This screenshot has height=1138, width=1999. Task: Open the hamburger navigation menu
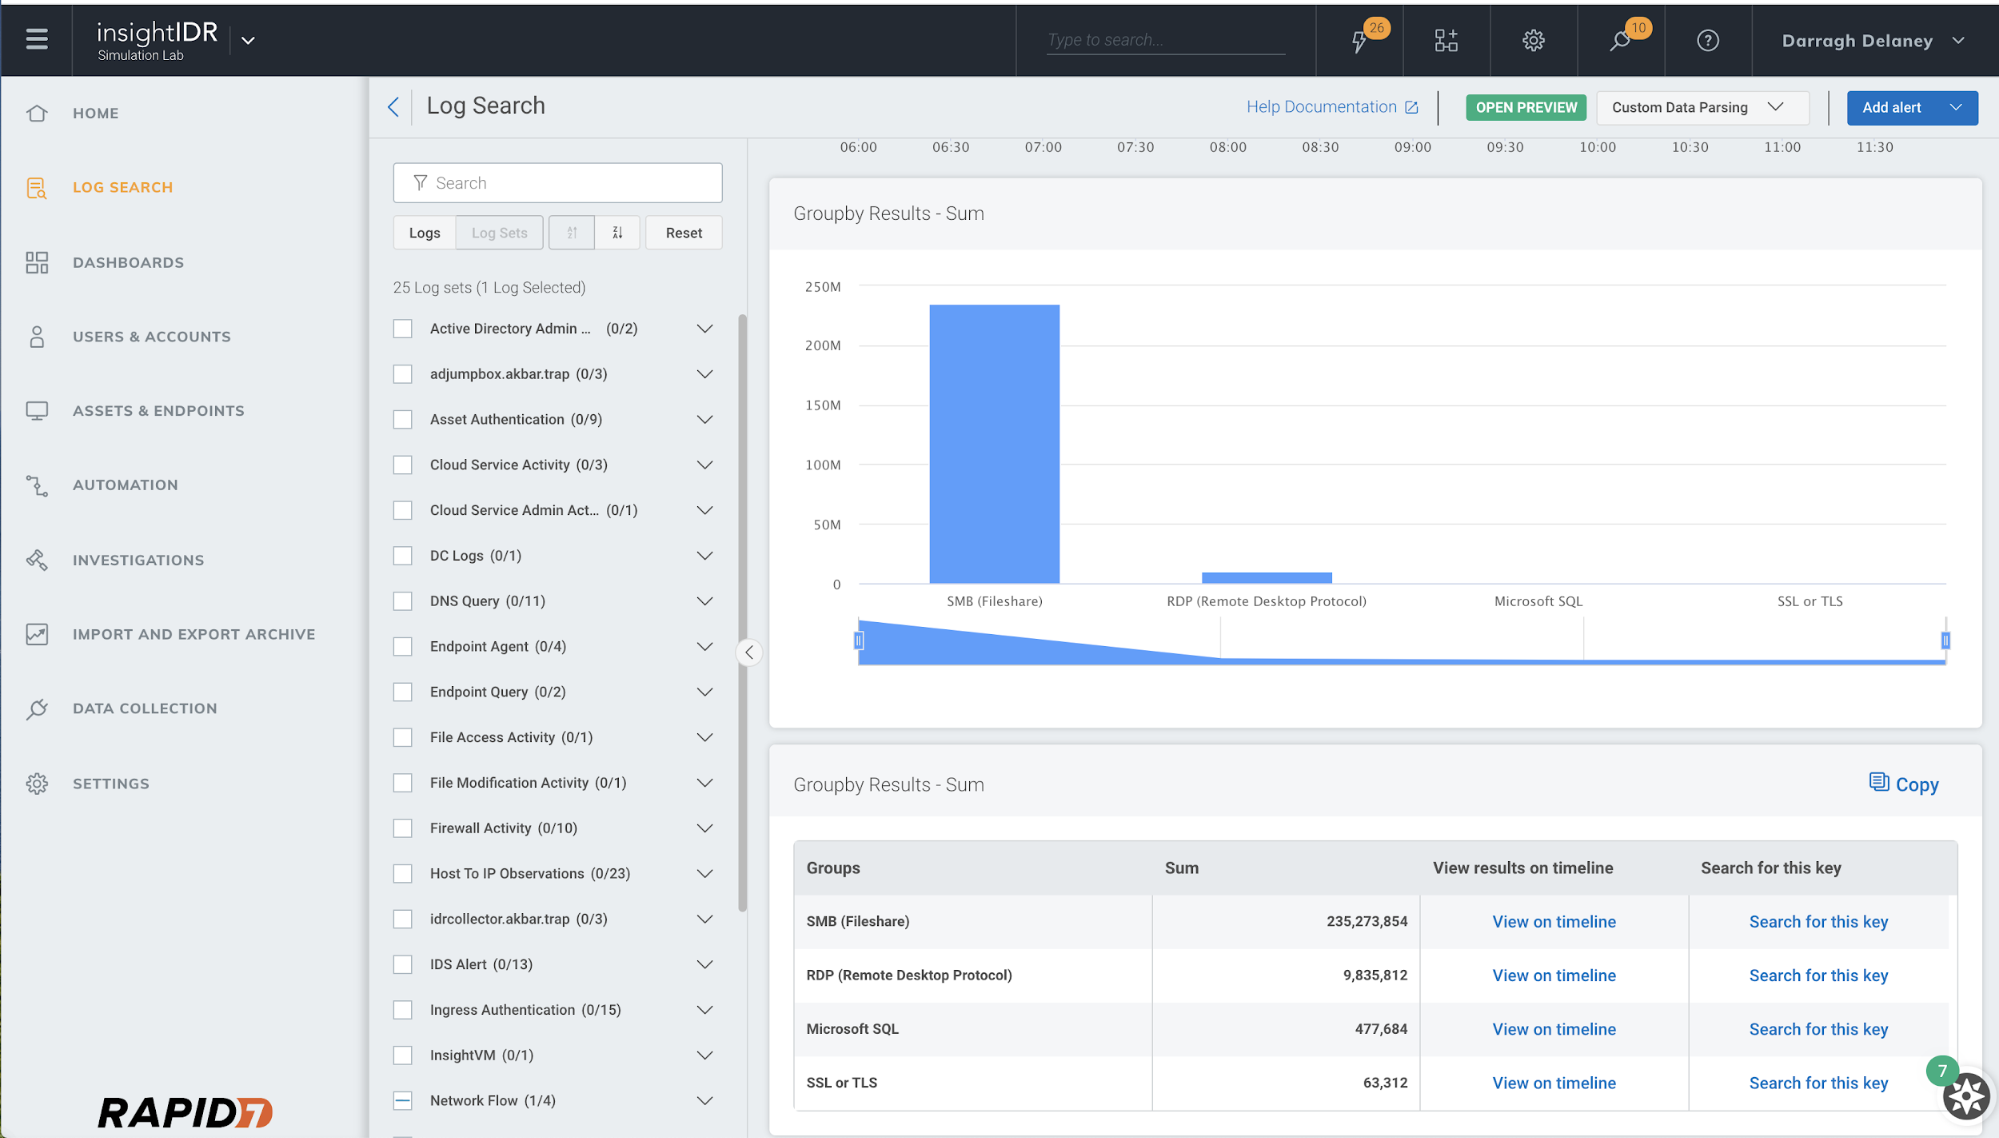click(x=37, y=39)
